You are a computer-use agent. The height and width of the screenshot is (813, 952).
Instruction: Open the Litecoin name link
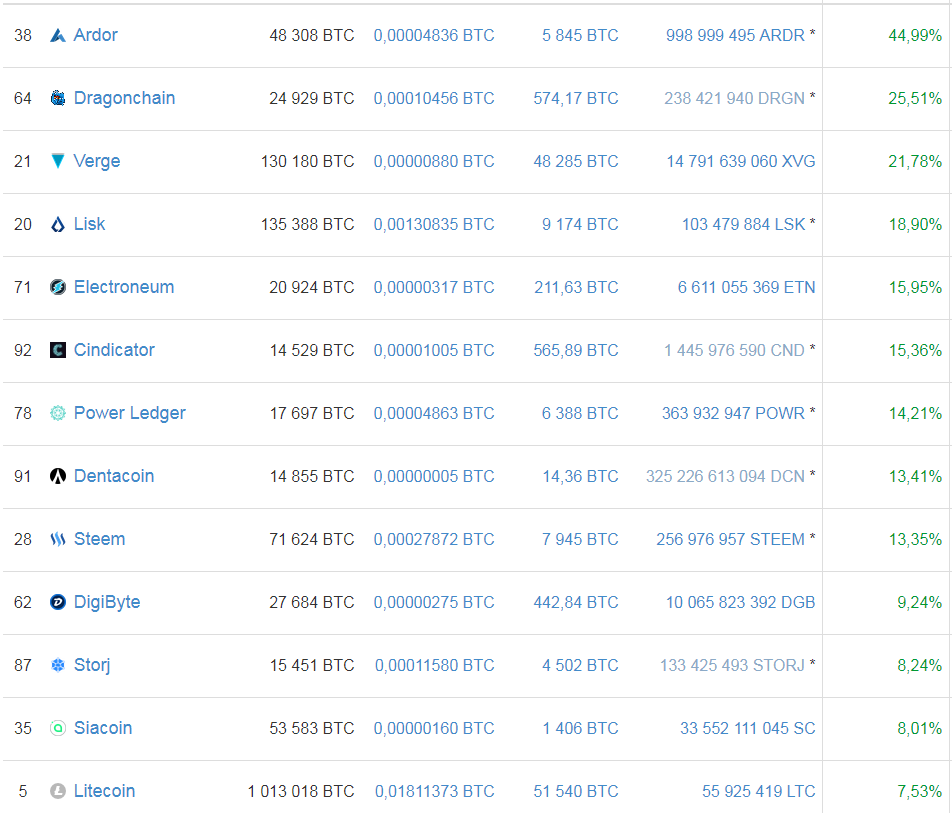pyautogui.click(x=104, y=791)
